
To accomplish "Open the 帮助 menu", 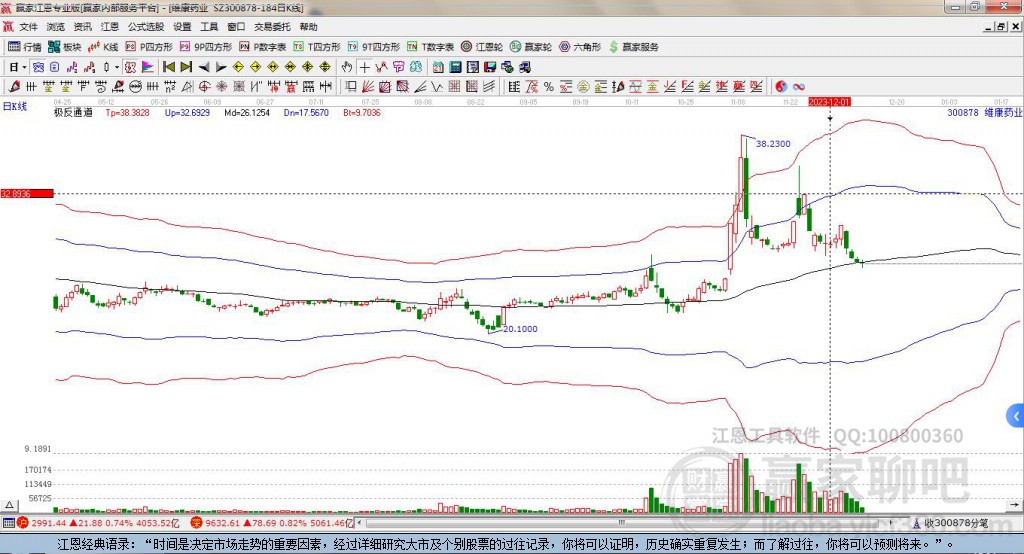I will 308,27.
